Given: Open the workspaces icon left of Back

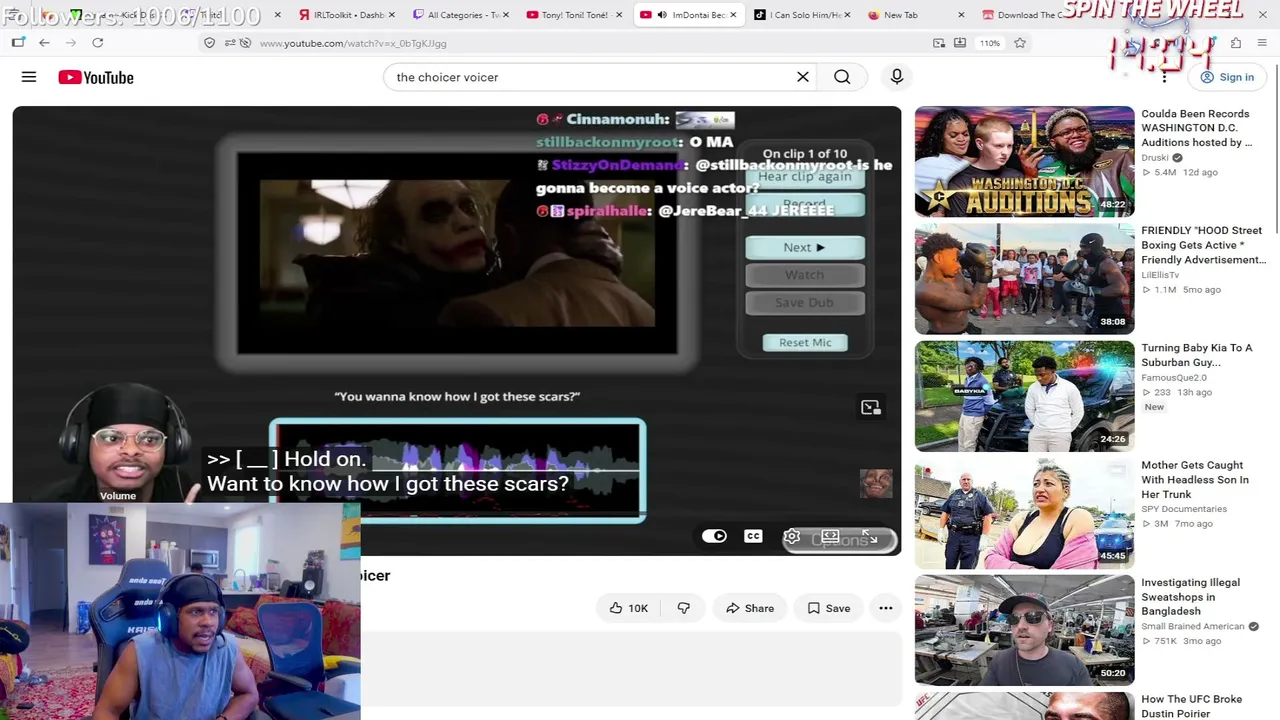Looking at the screenshot, I should (x=18, y=43).
